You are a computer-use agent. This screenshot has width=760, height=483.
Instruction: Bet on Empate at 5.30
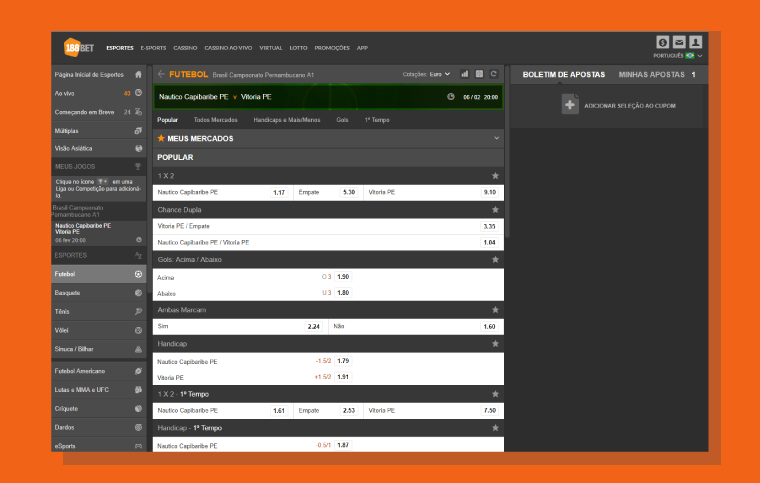pyautogui.click(x=349, y=192)
